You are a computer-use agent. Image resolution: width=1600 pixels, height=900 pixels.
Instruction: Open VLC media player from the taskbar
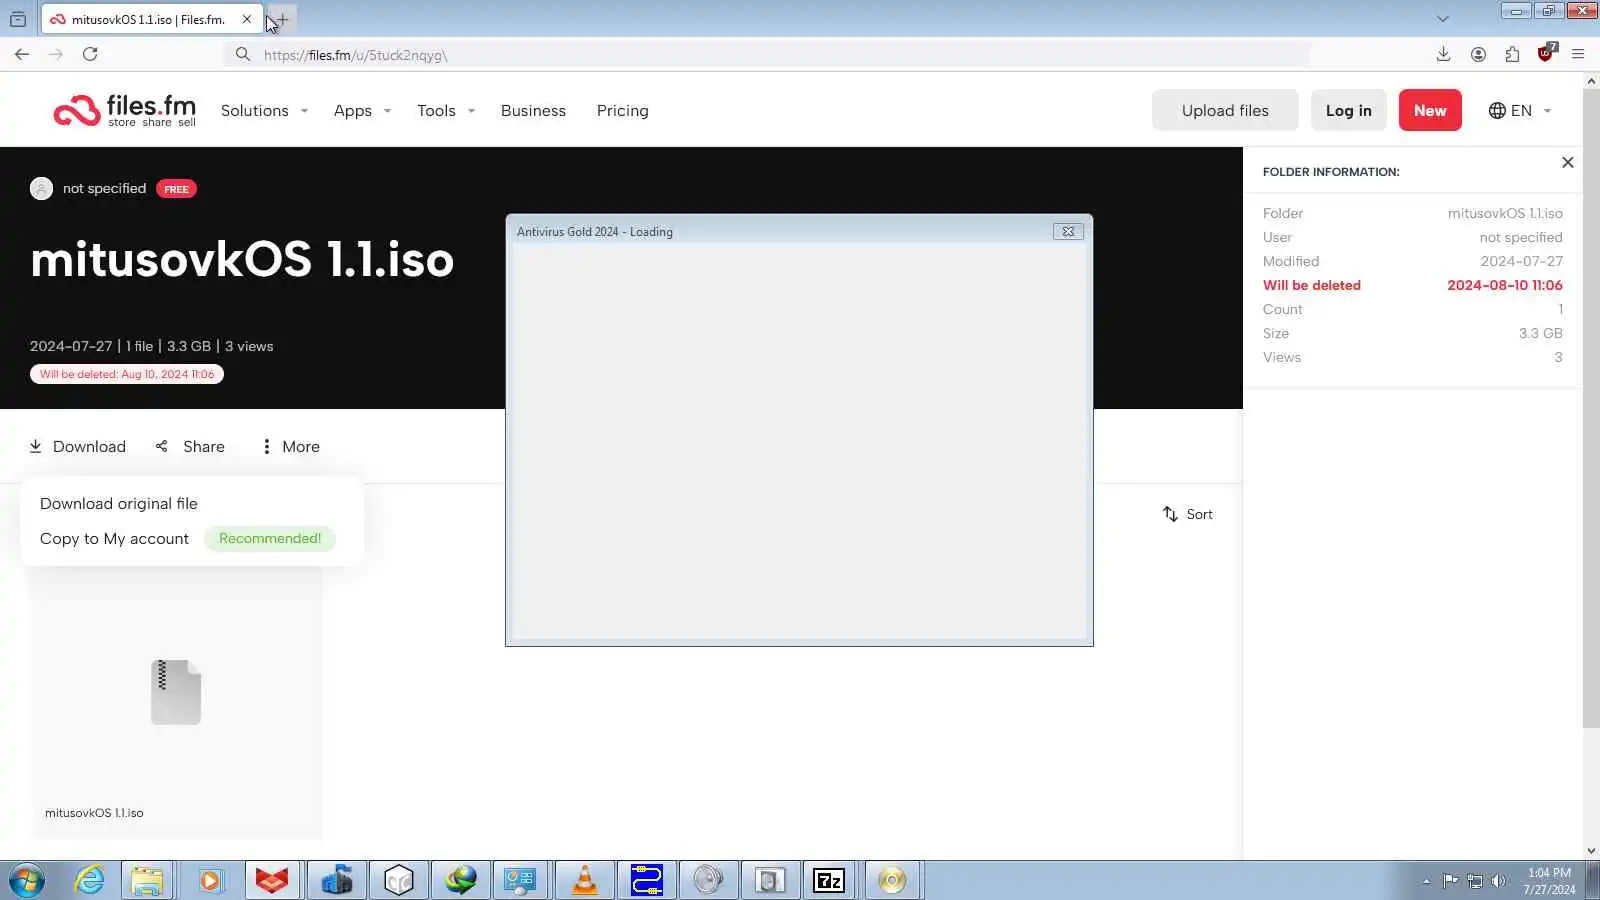point(585,880)
